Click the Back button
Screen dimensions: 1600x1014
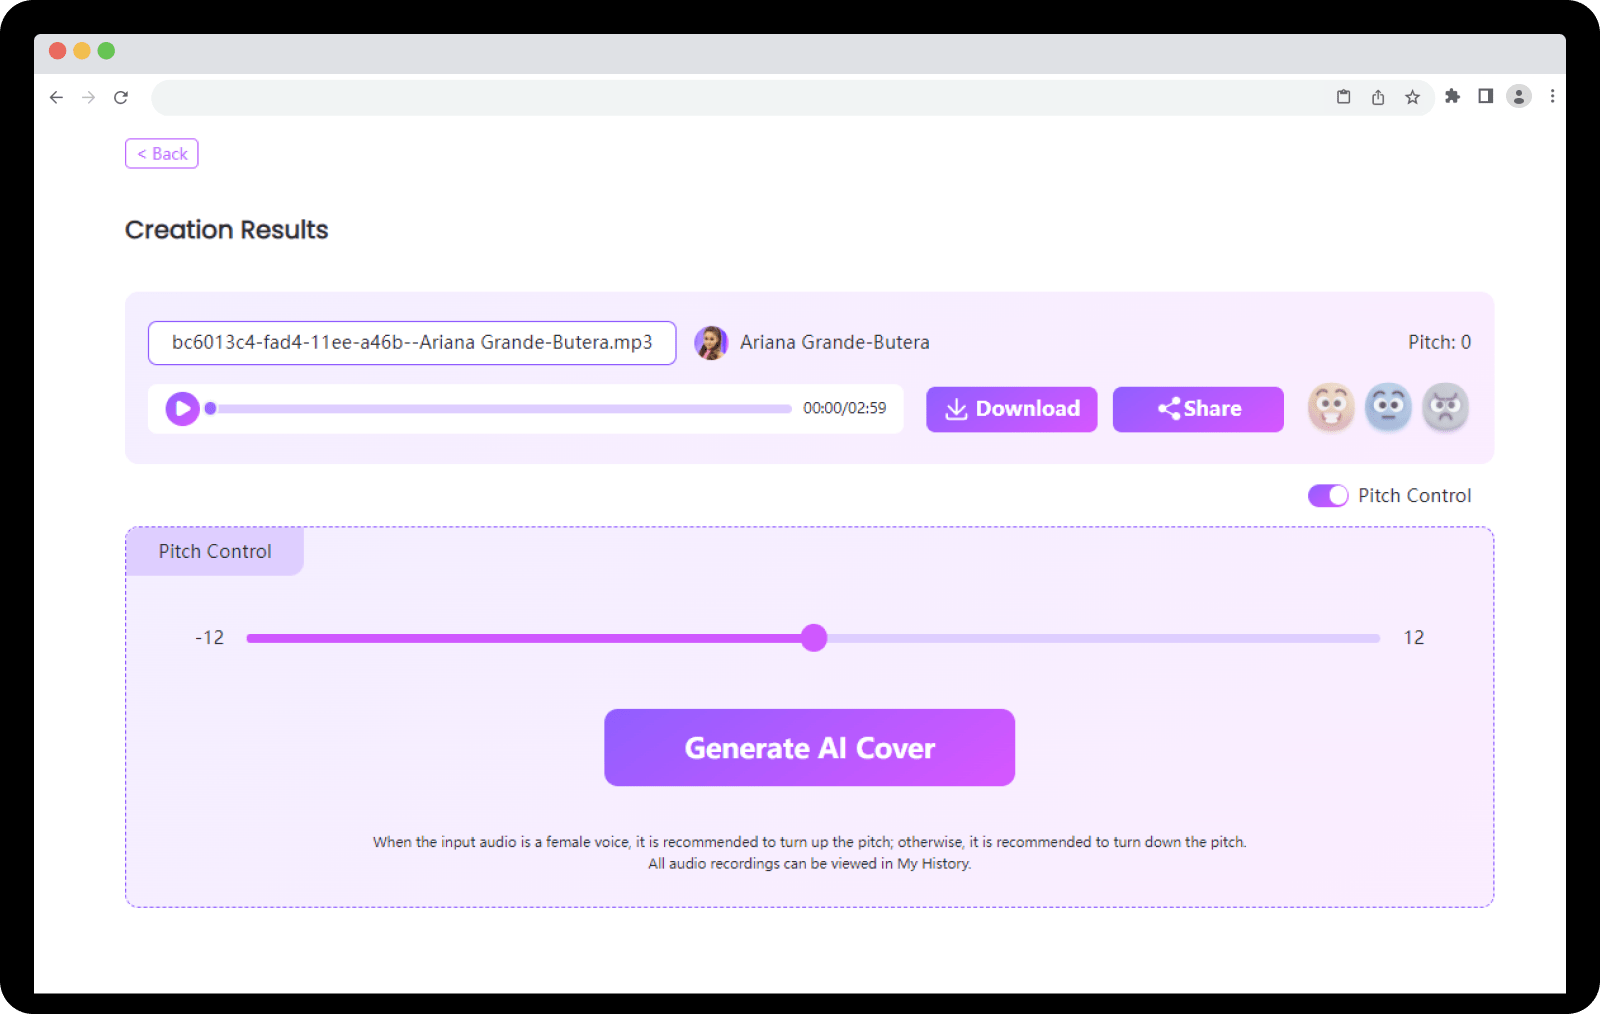click(x=162, y=154)
